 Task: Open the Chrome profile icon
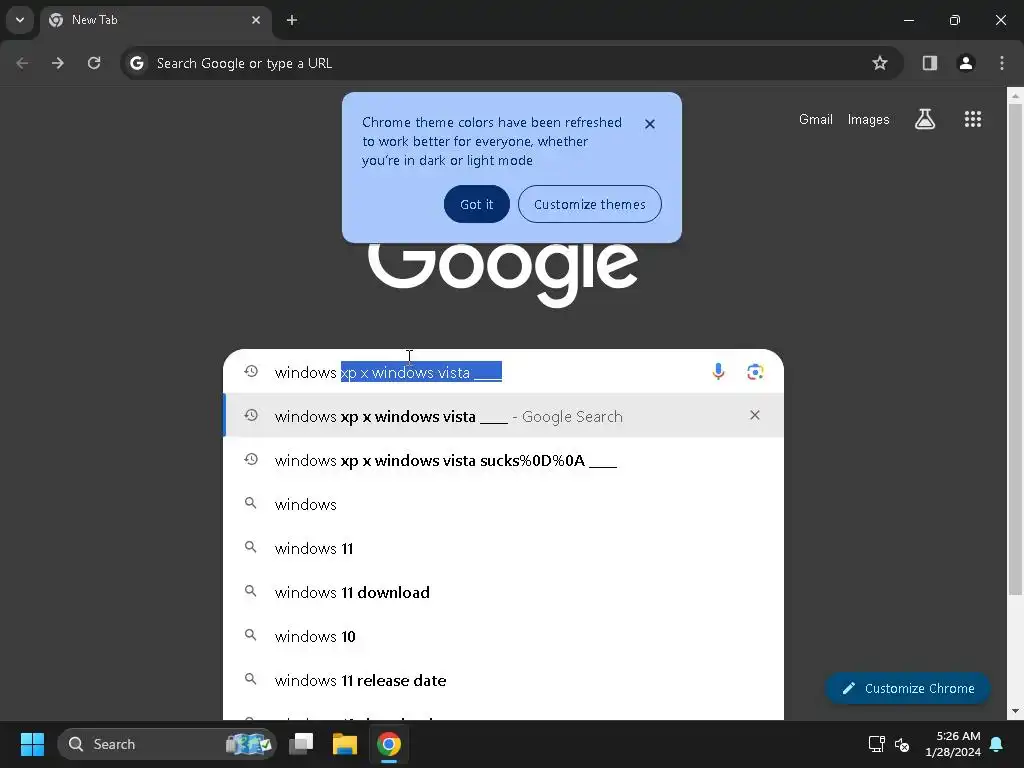coord(966,63)
